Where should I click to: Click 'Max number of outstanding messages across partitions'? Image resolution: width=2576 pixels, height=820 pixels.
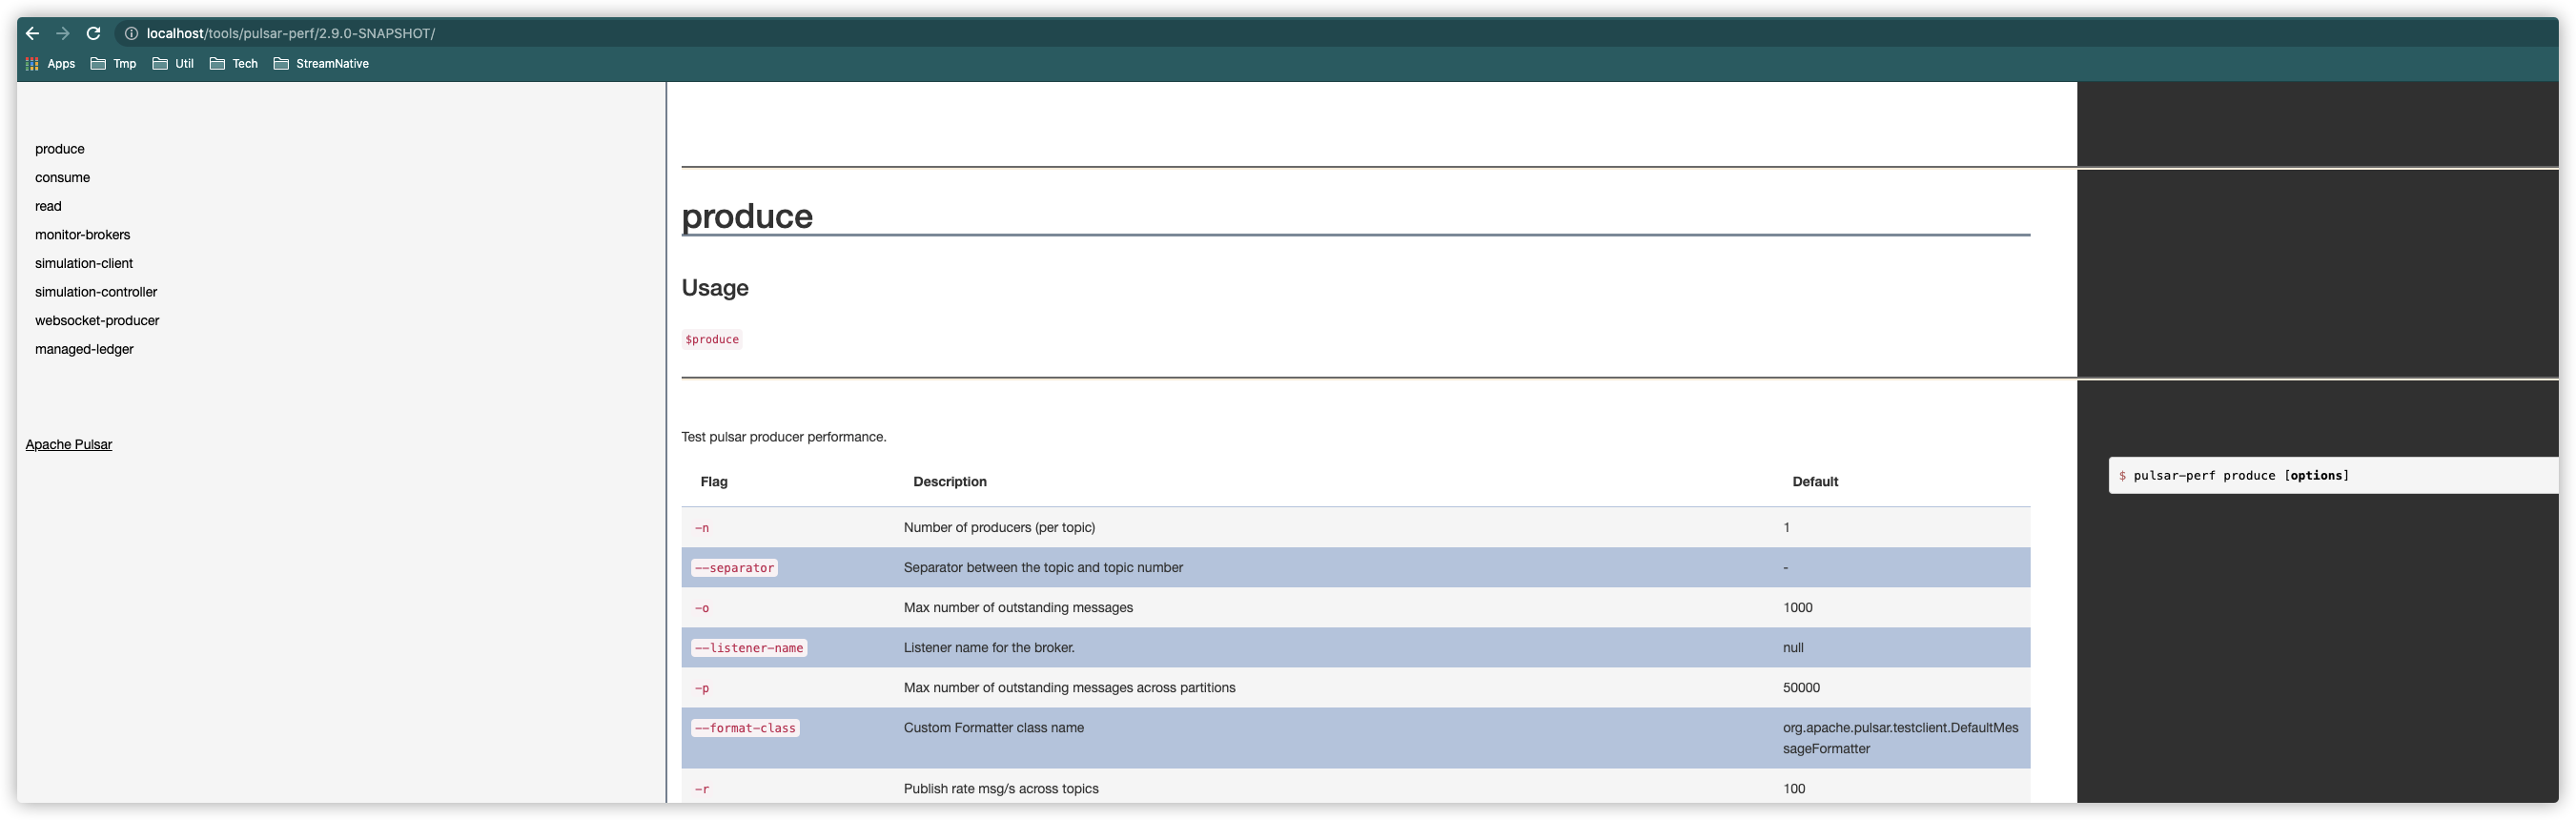pyautogui.click(x=1069, y=688)
